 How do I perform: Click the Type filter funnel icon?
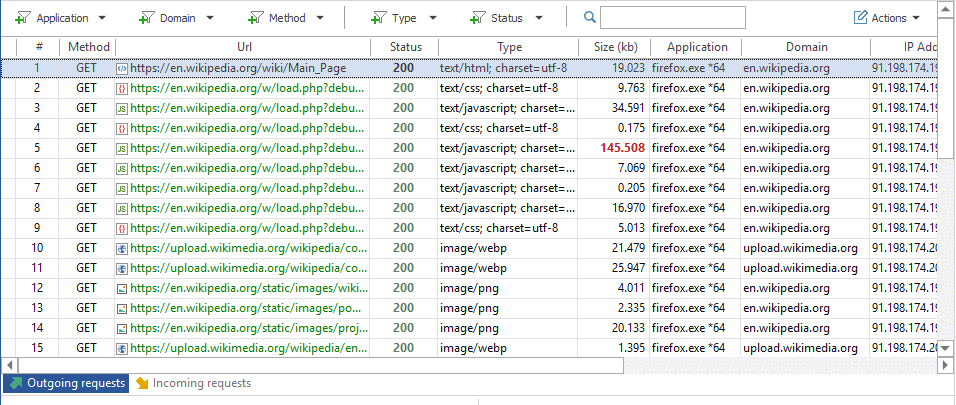[x=379, y=18]
